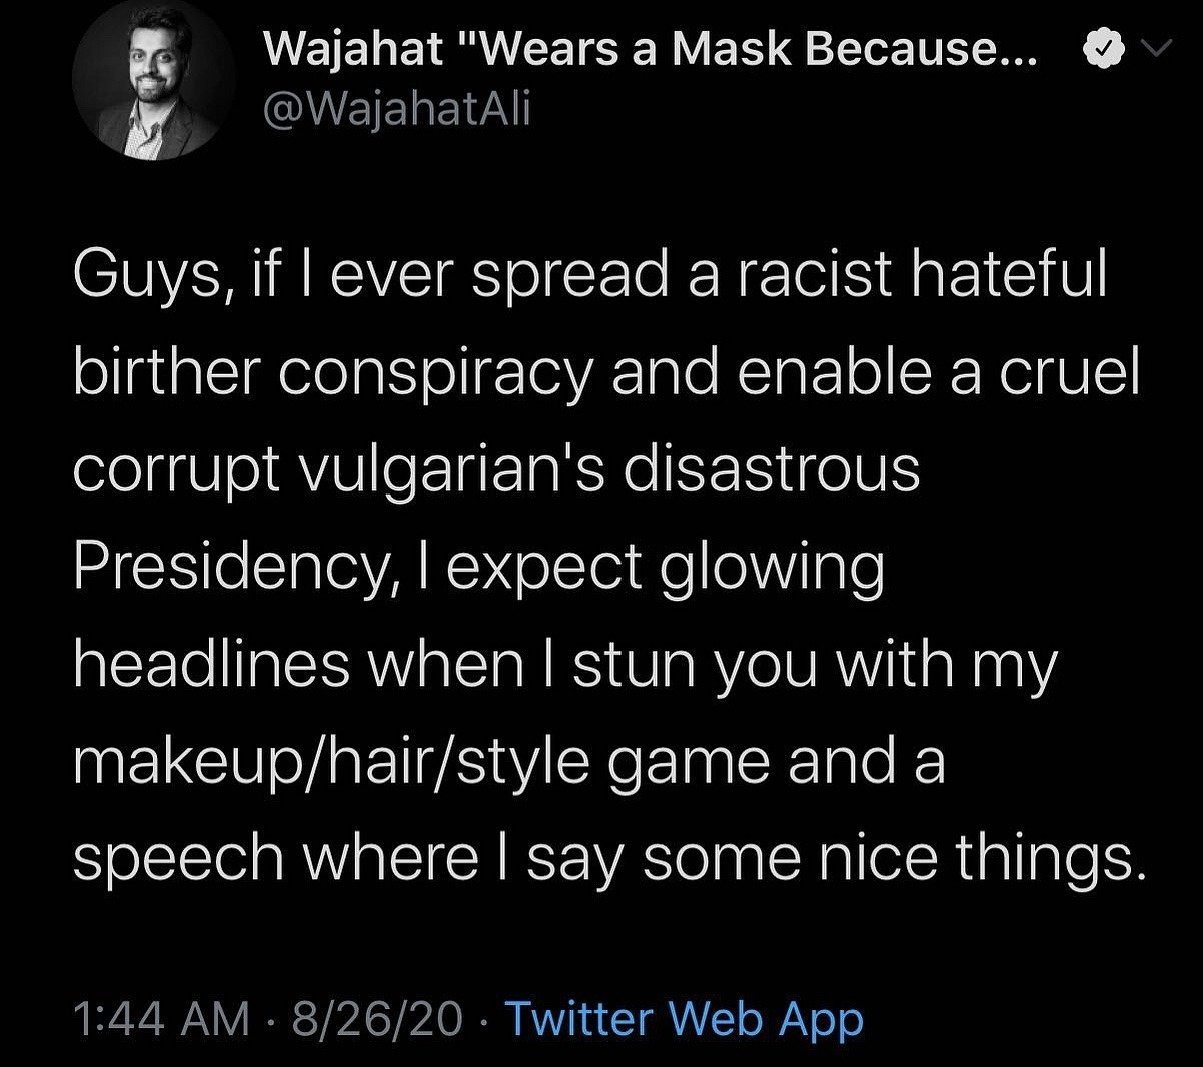The width and height of the screenshot is (1203, 1067).
Task: Click the Twitter Web App source link
Action: pyautogui.click(x=684, y=1019)
